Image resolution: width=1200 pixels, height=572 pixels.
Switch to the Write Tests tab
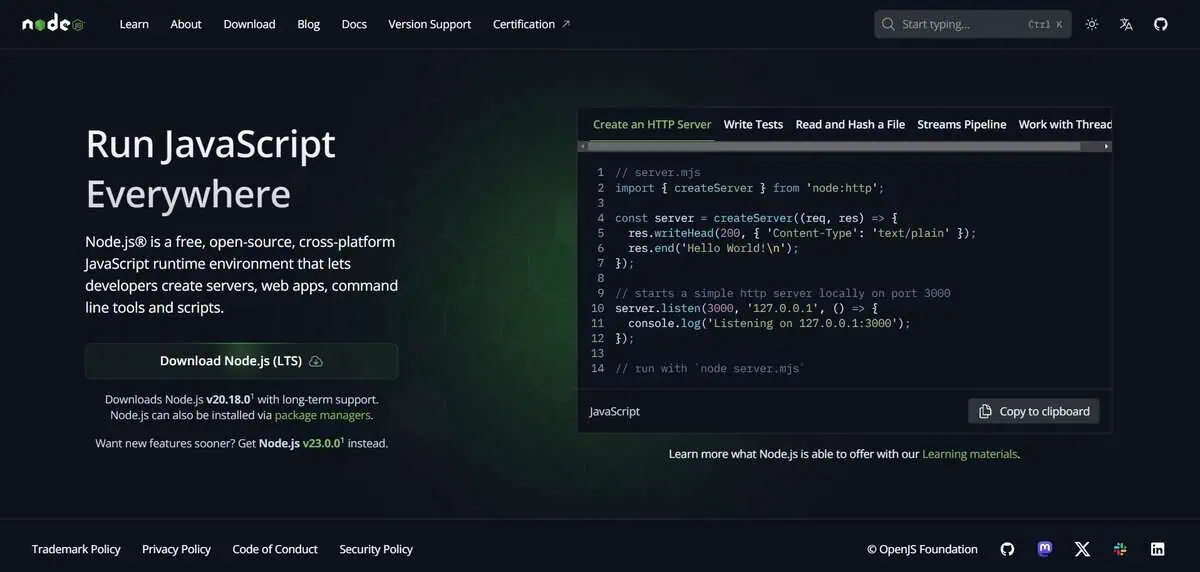(x=753, y=124)
